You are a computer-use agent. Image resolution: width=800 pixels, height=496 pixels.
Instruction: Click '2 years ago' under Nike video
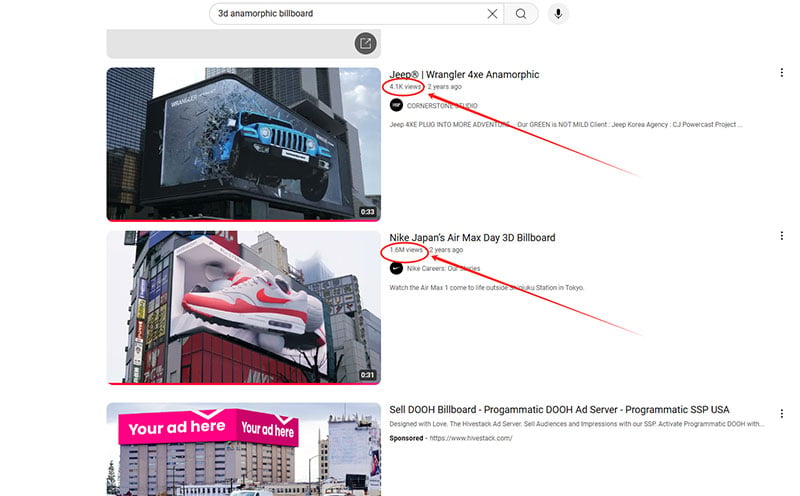[x=446, y=250]
